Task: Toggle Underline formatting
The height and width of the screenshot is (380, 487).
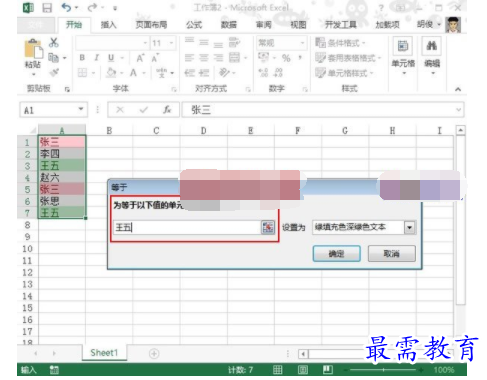Action: (111, 58)
